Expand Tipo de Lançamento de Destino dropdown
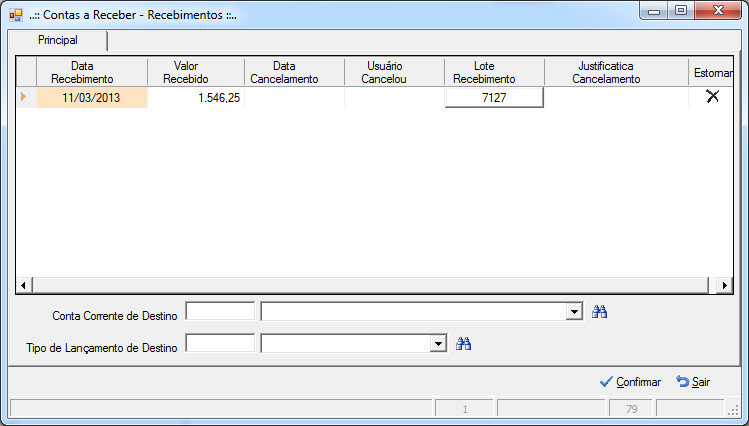The width and height of the screenshot is (749, 426). click(438, 343)
